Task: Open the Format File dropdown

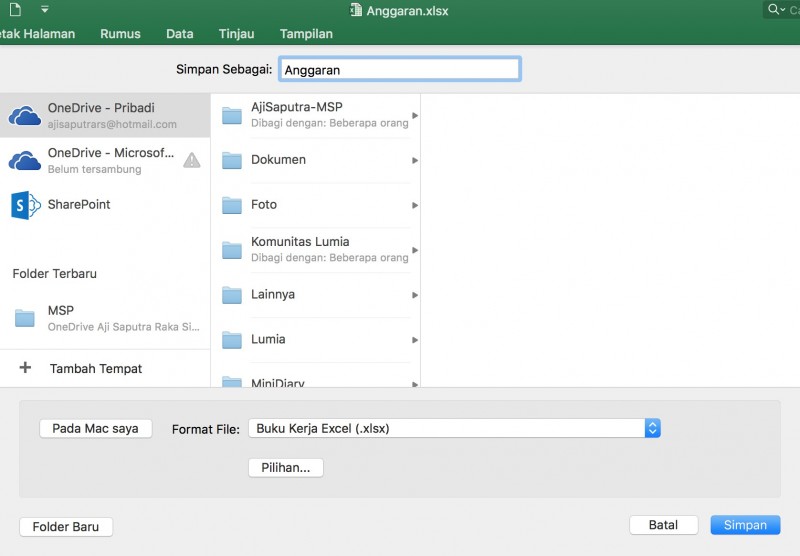Action: click(652, 428)
